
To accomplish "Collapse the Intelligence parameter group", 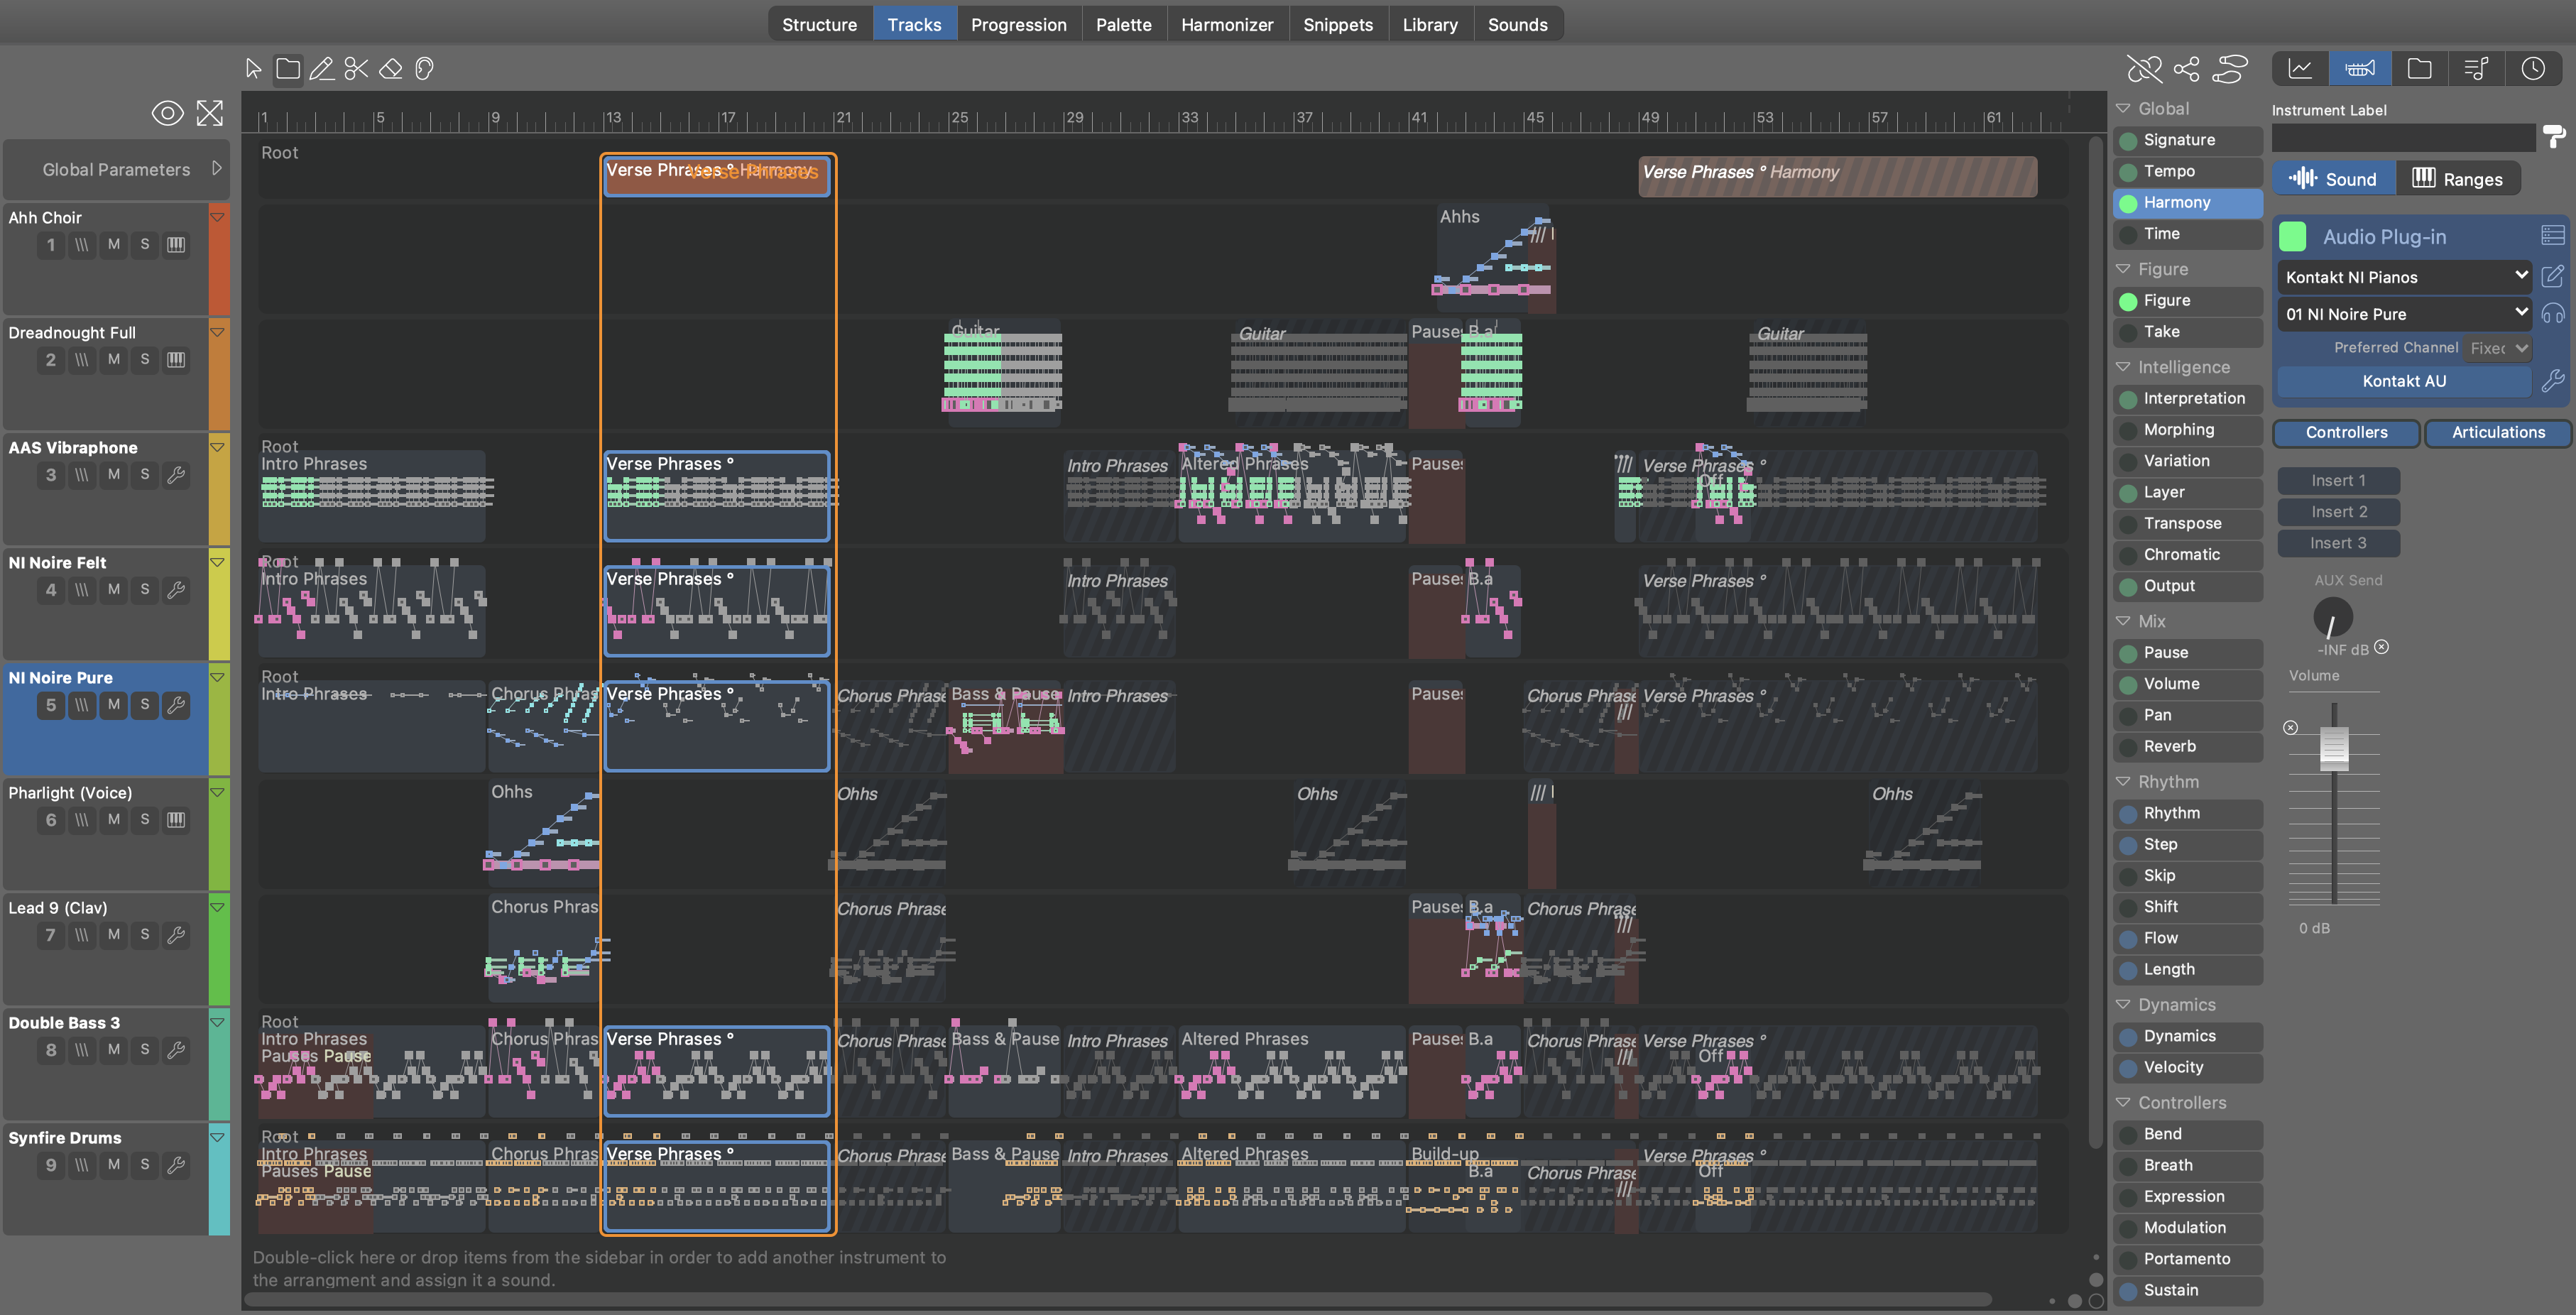I will pos(2123,367).
